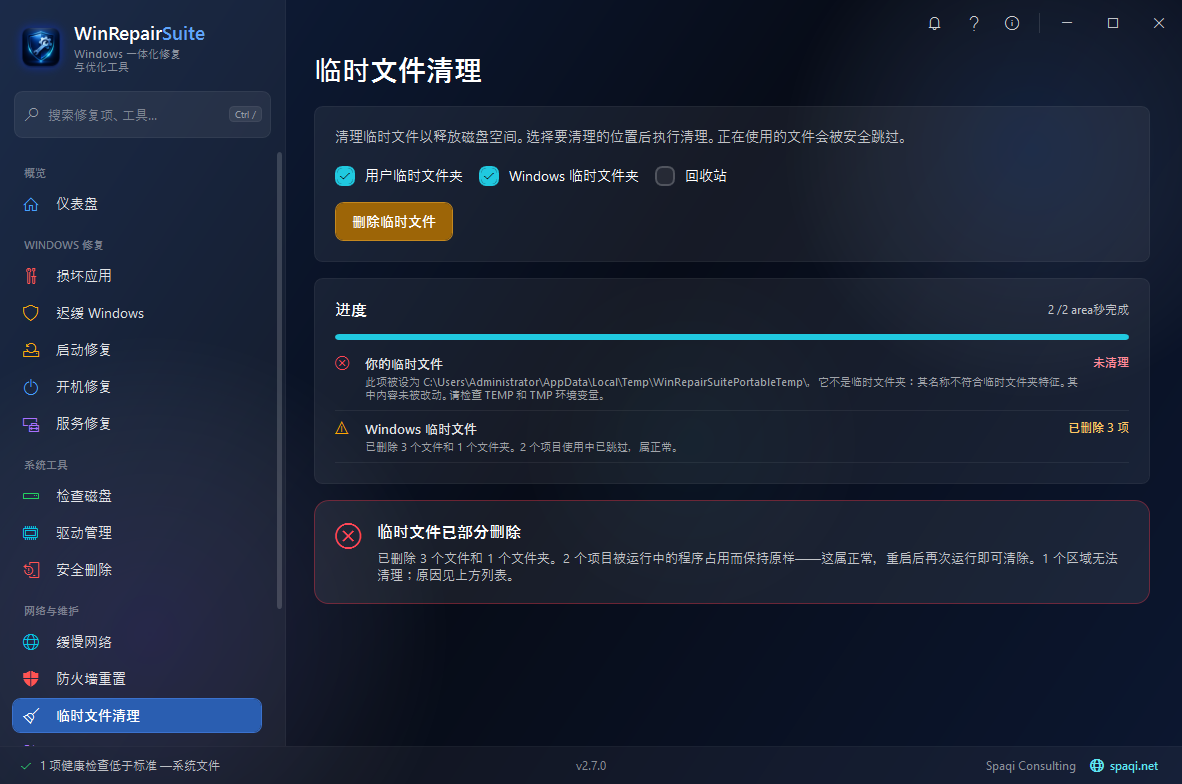
Task: Click the 检查磁盘 drive icon
Action: (31, 496)
